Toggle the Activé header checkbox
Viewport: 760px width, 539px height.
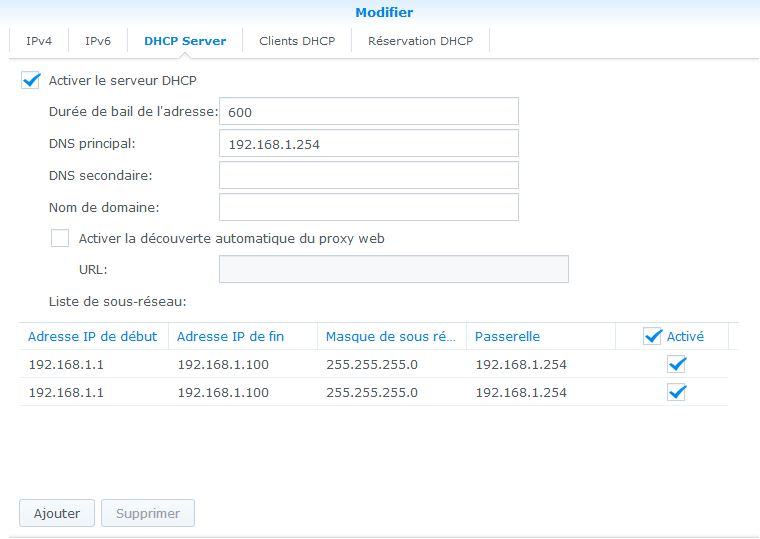tap(653, 337)
